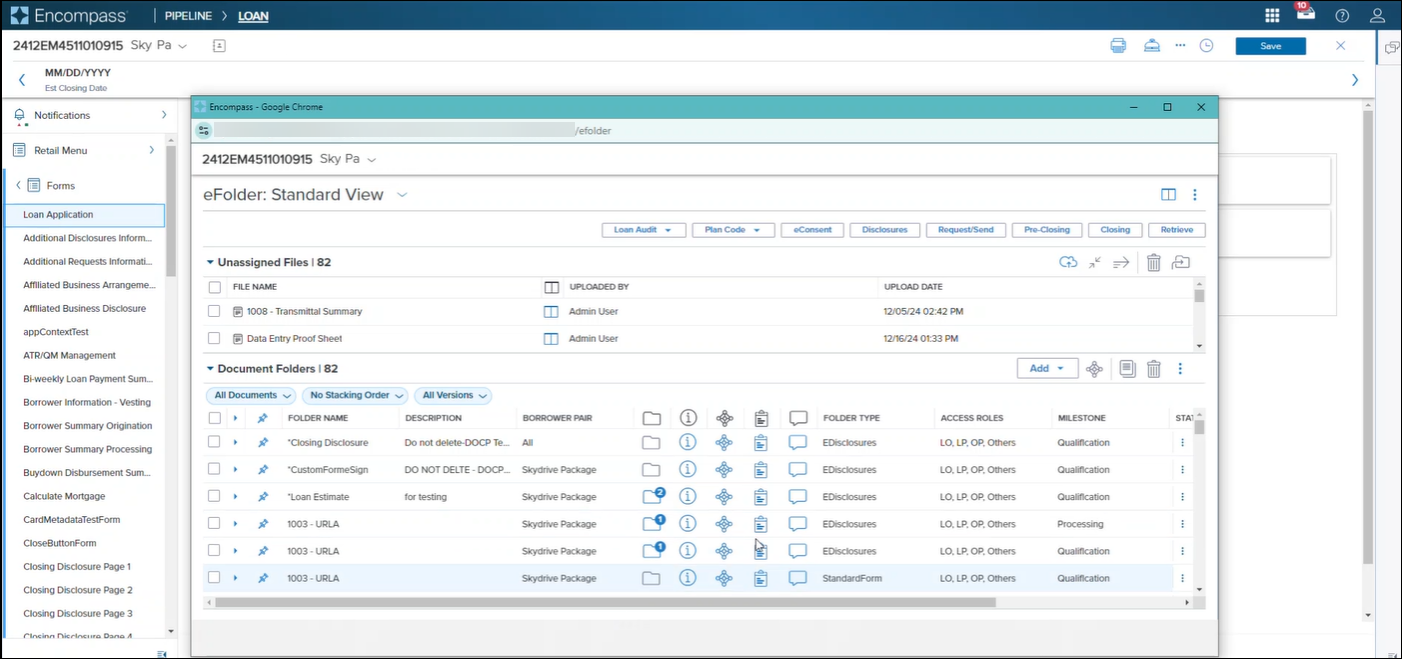
Task: Click the eConsent button
Action: (813, 230)
